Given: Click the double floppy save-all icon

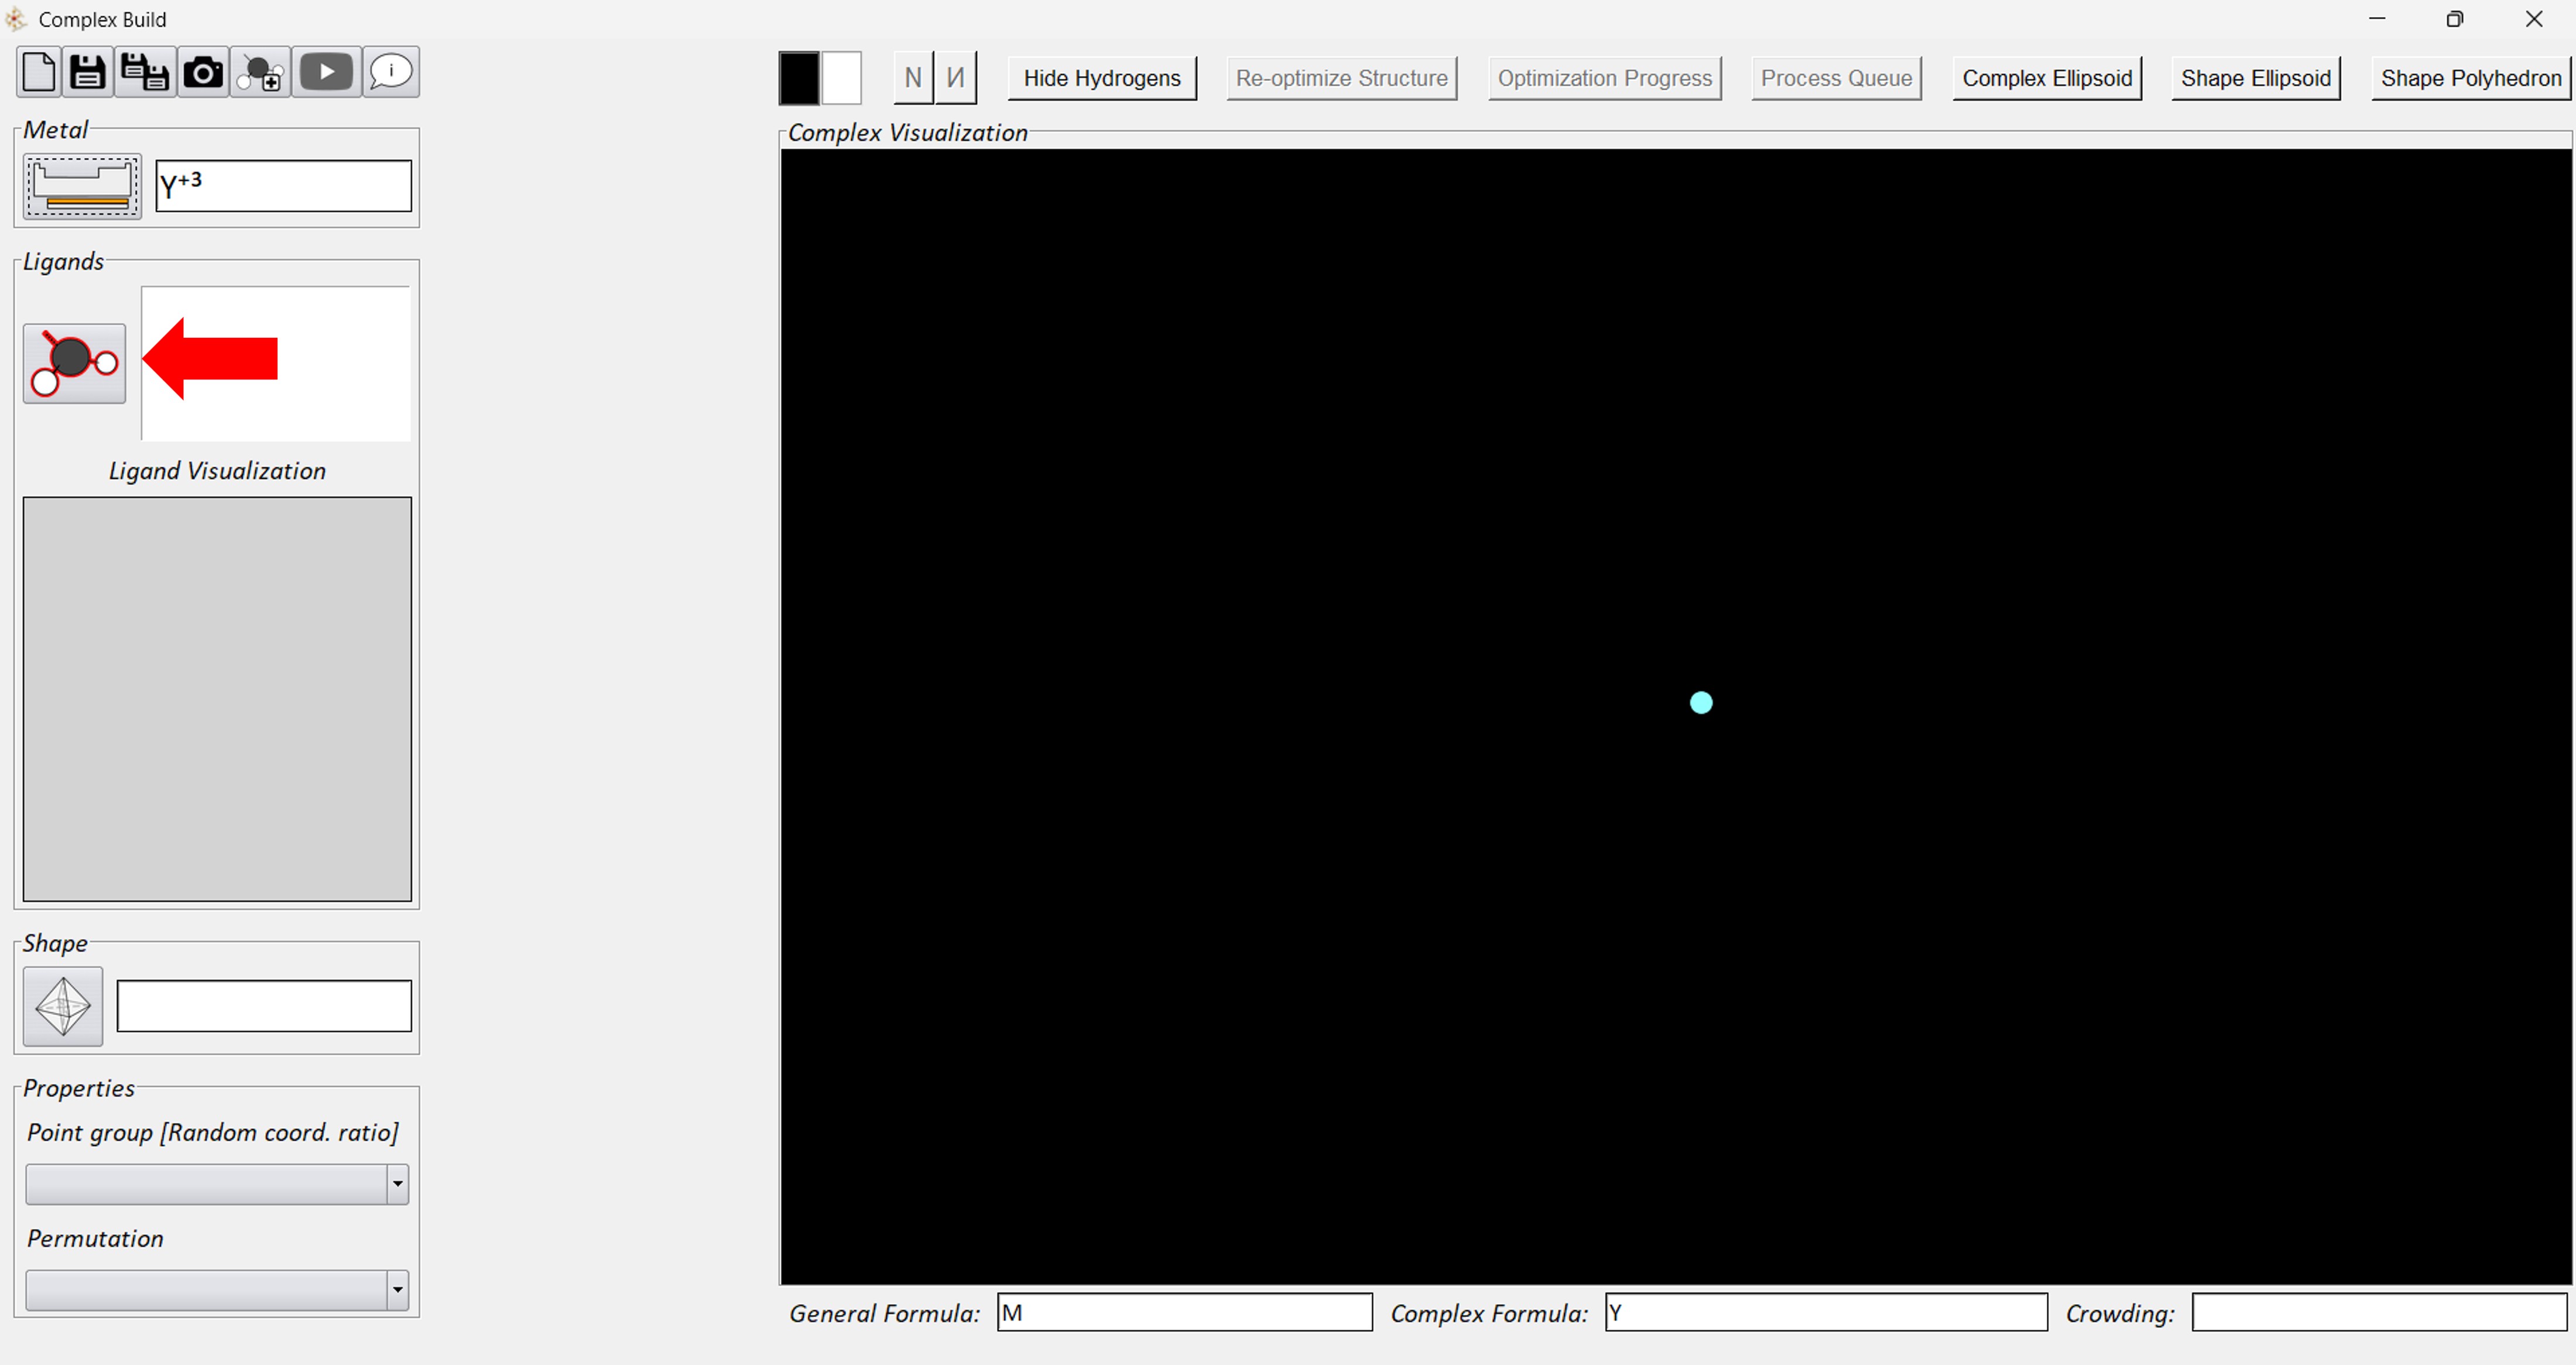Looking at the screenshot, I should click(145, 72).
